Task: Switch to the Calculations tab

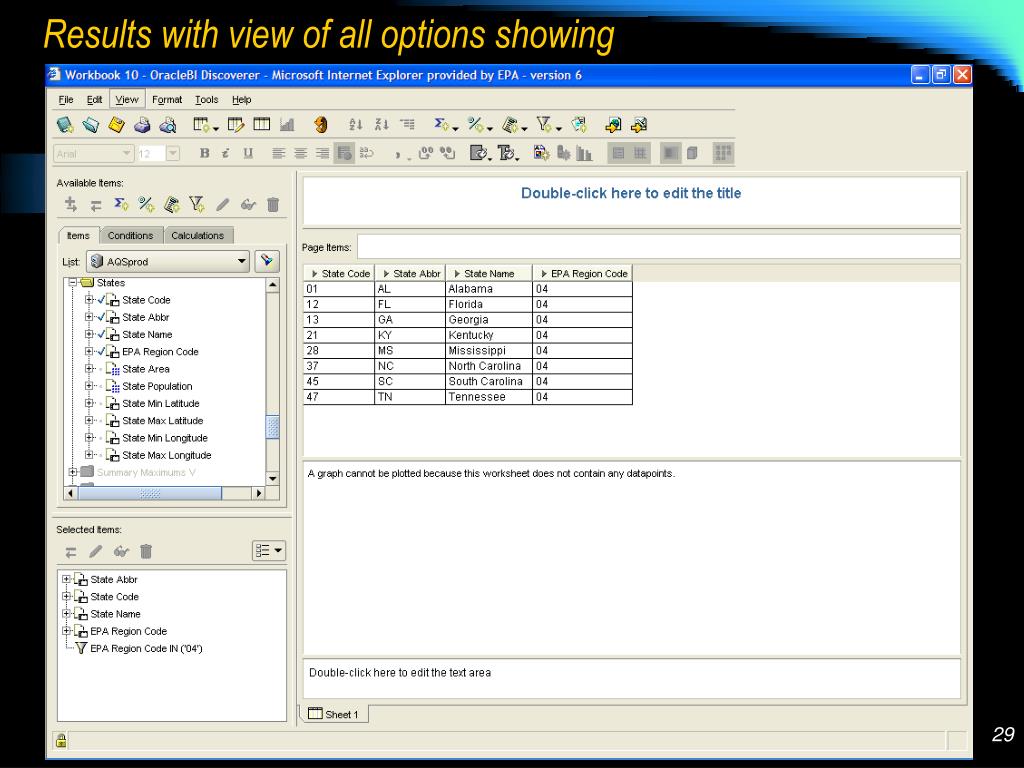Action: (197, 235)
